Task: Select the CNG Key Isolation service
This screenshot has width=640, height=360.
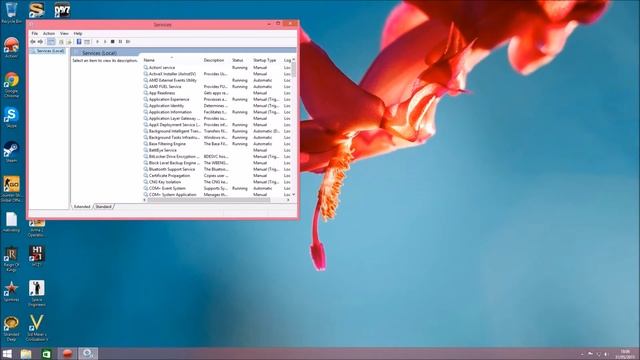Action: pyautogui.click(x=217, y=182)
